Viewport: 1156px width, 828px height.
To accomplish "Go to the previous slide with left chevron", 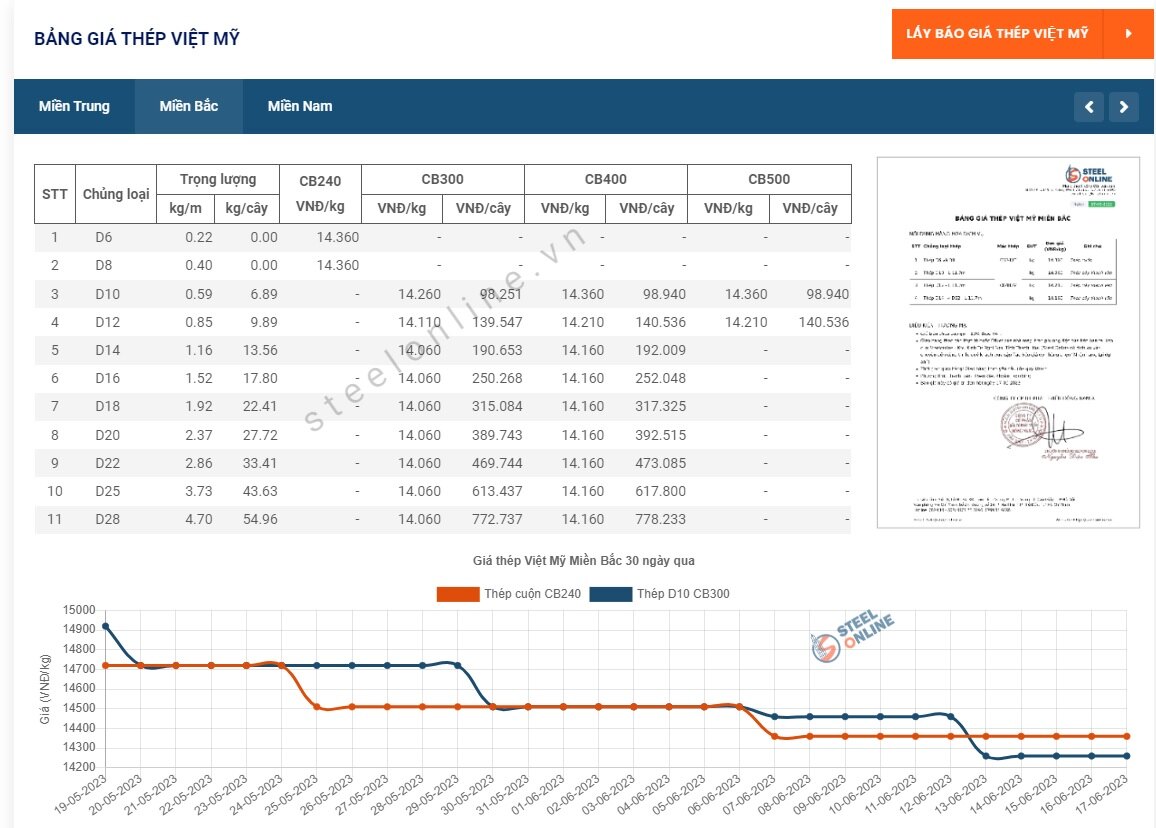I will [1089, 107].
